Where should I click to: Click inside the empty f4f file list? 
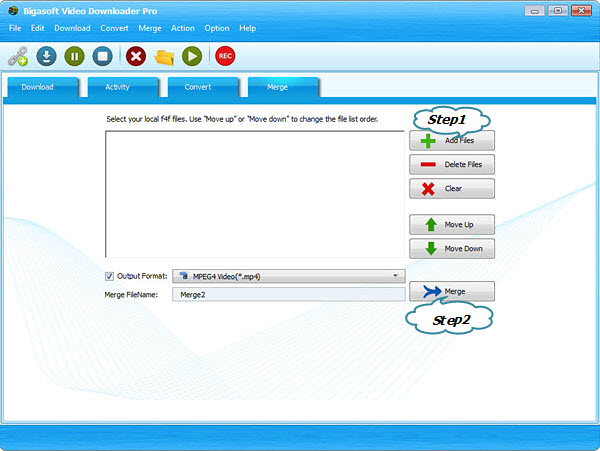[255, 194]
